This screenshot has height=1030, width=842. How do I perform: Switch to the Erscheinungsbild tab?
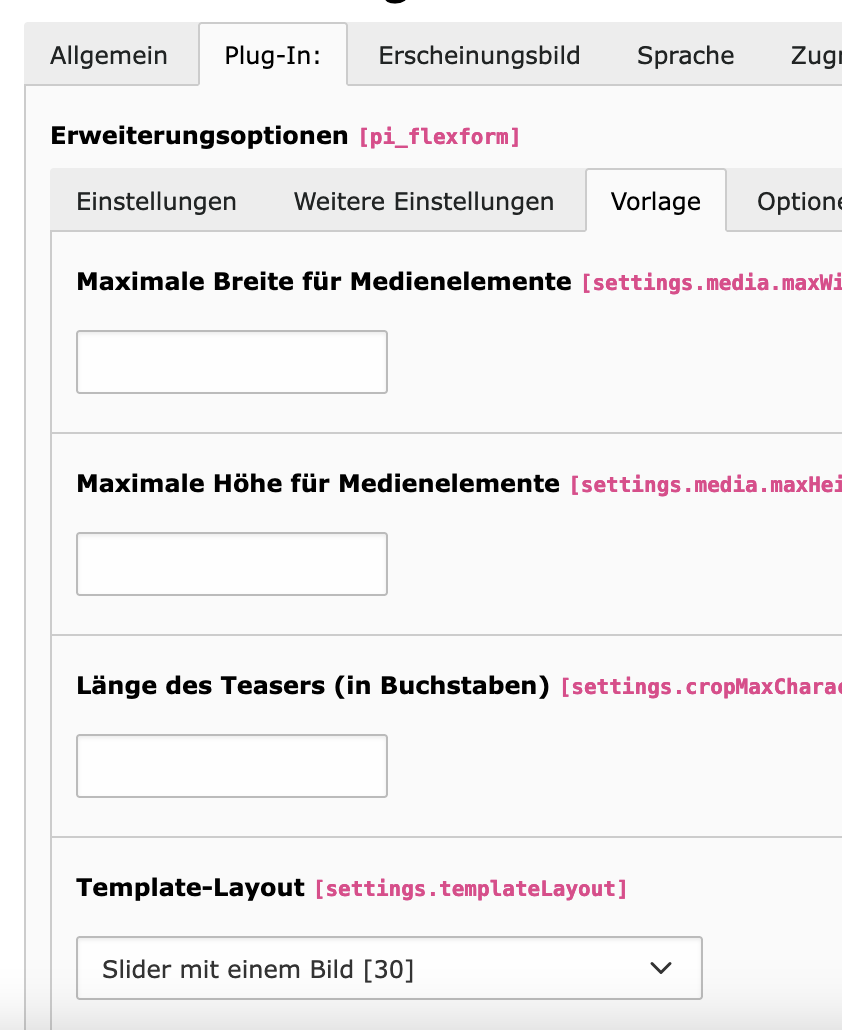click(x=479, y=55)
